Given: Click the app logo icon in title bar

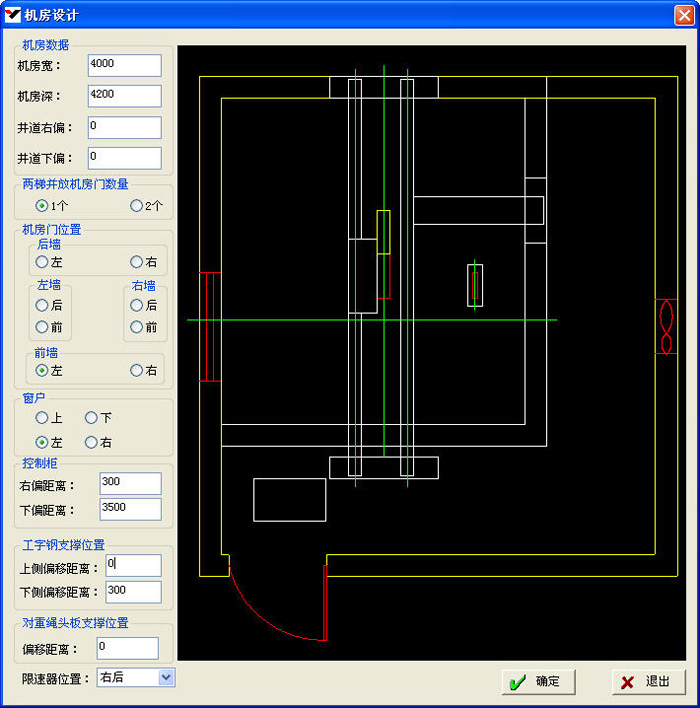Looking at the screenshot, I should pyautogui.click(x=13, y=15).
